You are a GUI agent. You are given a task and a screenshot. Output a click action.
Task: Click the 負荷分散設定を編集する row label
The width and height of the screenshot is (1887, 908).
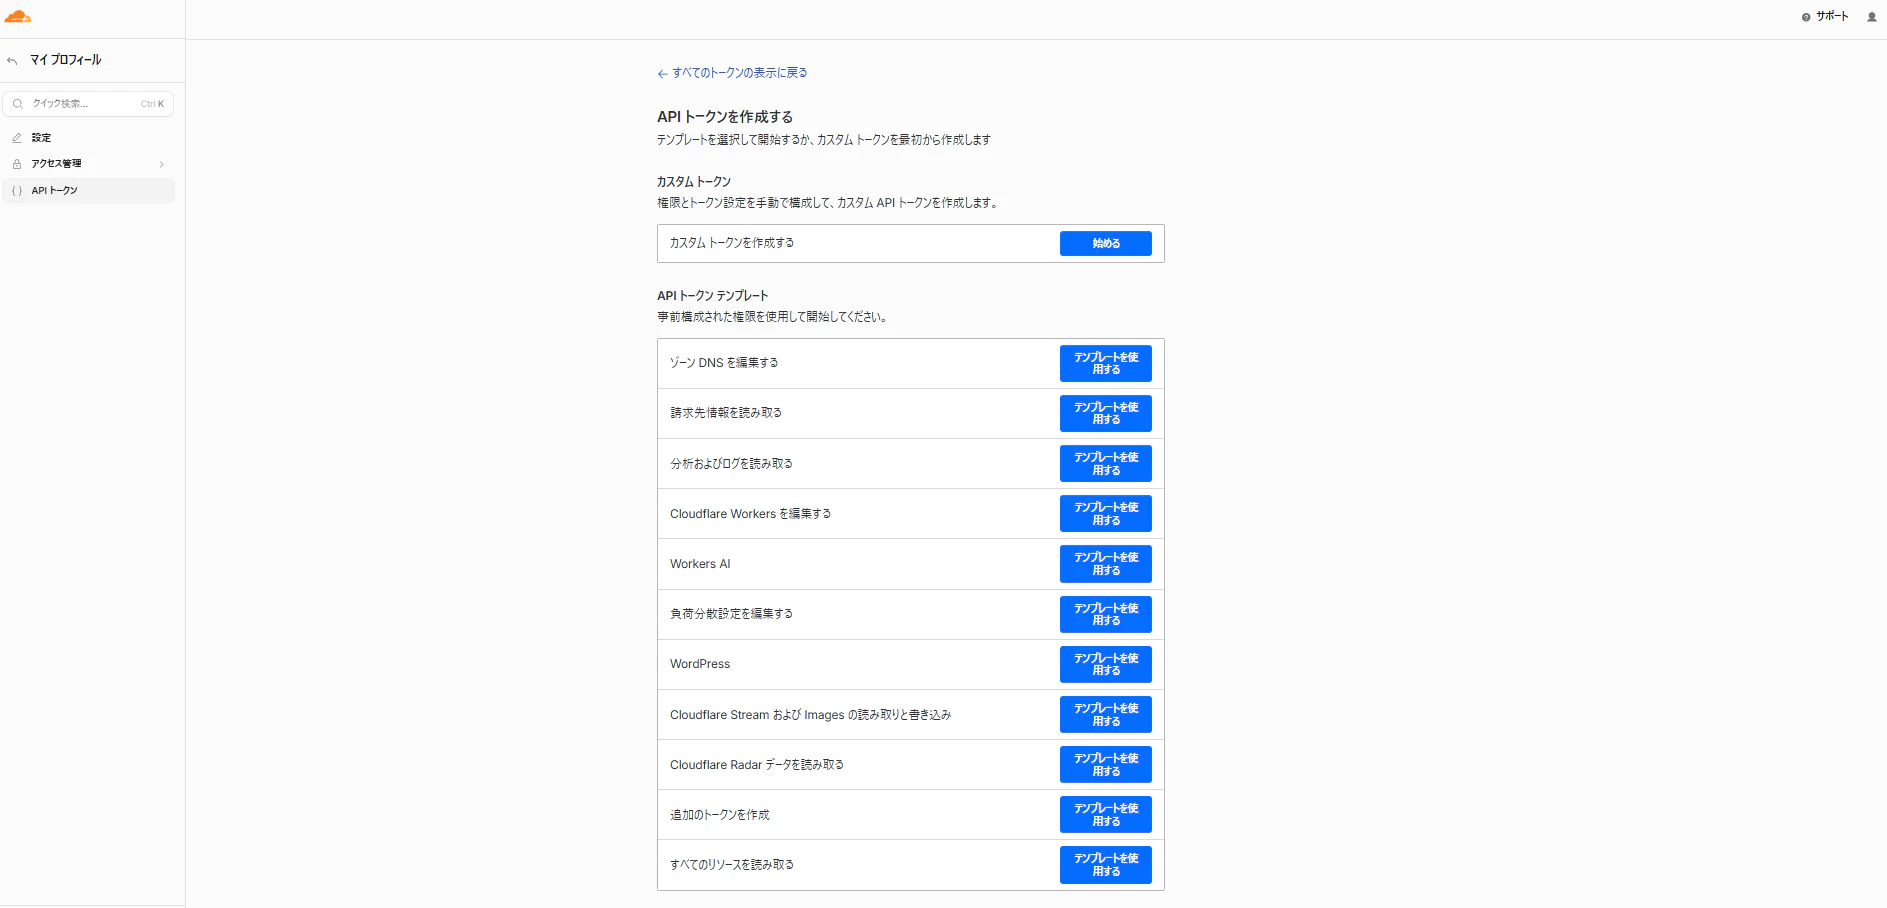point(731,614)
